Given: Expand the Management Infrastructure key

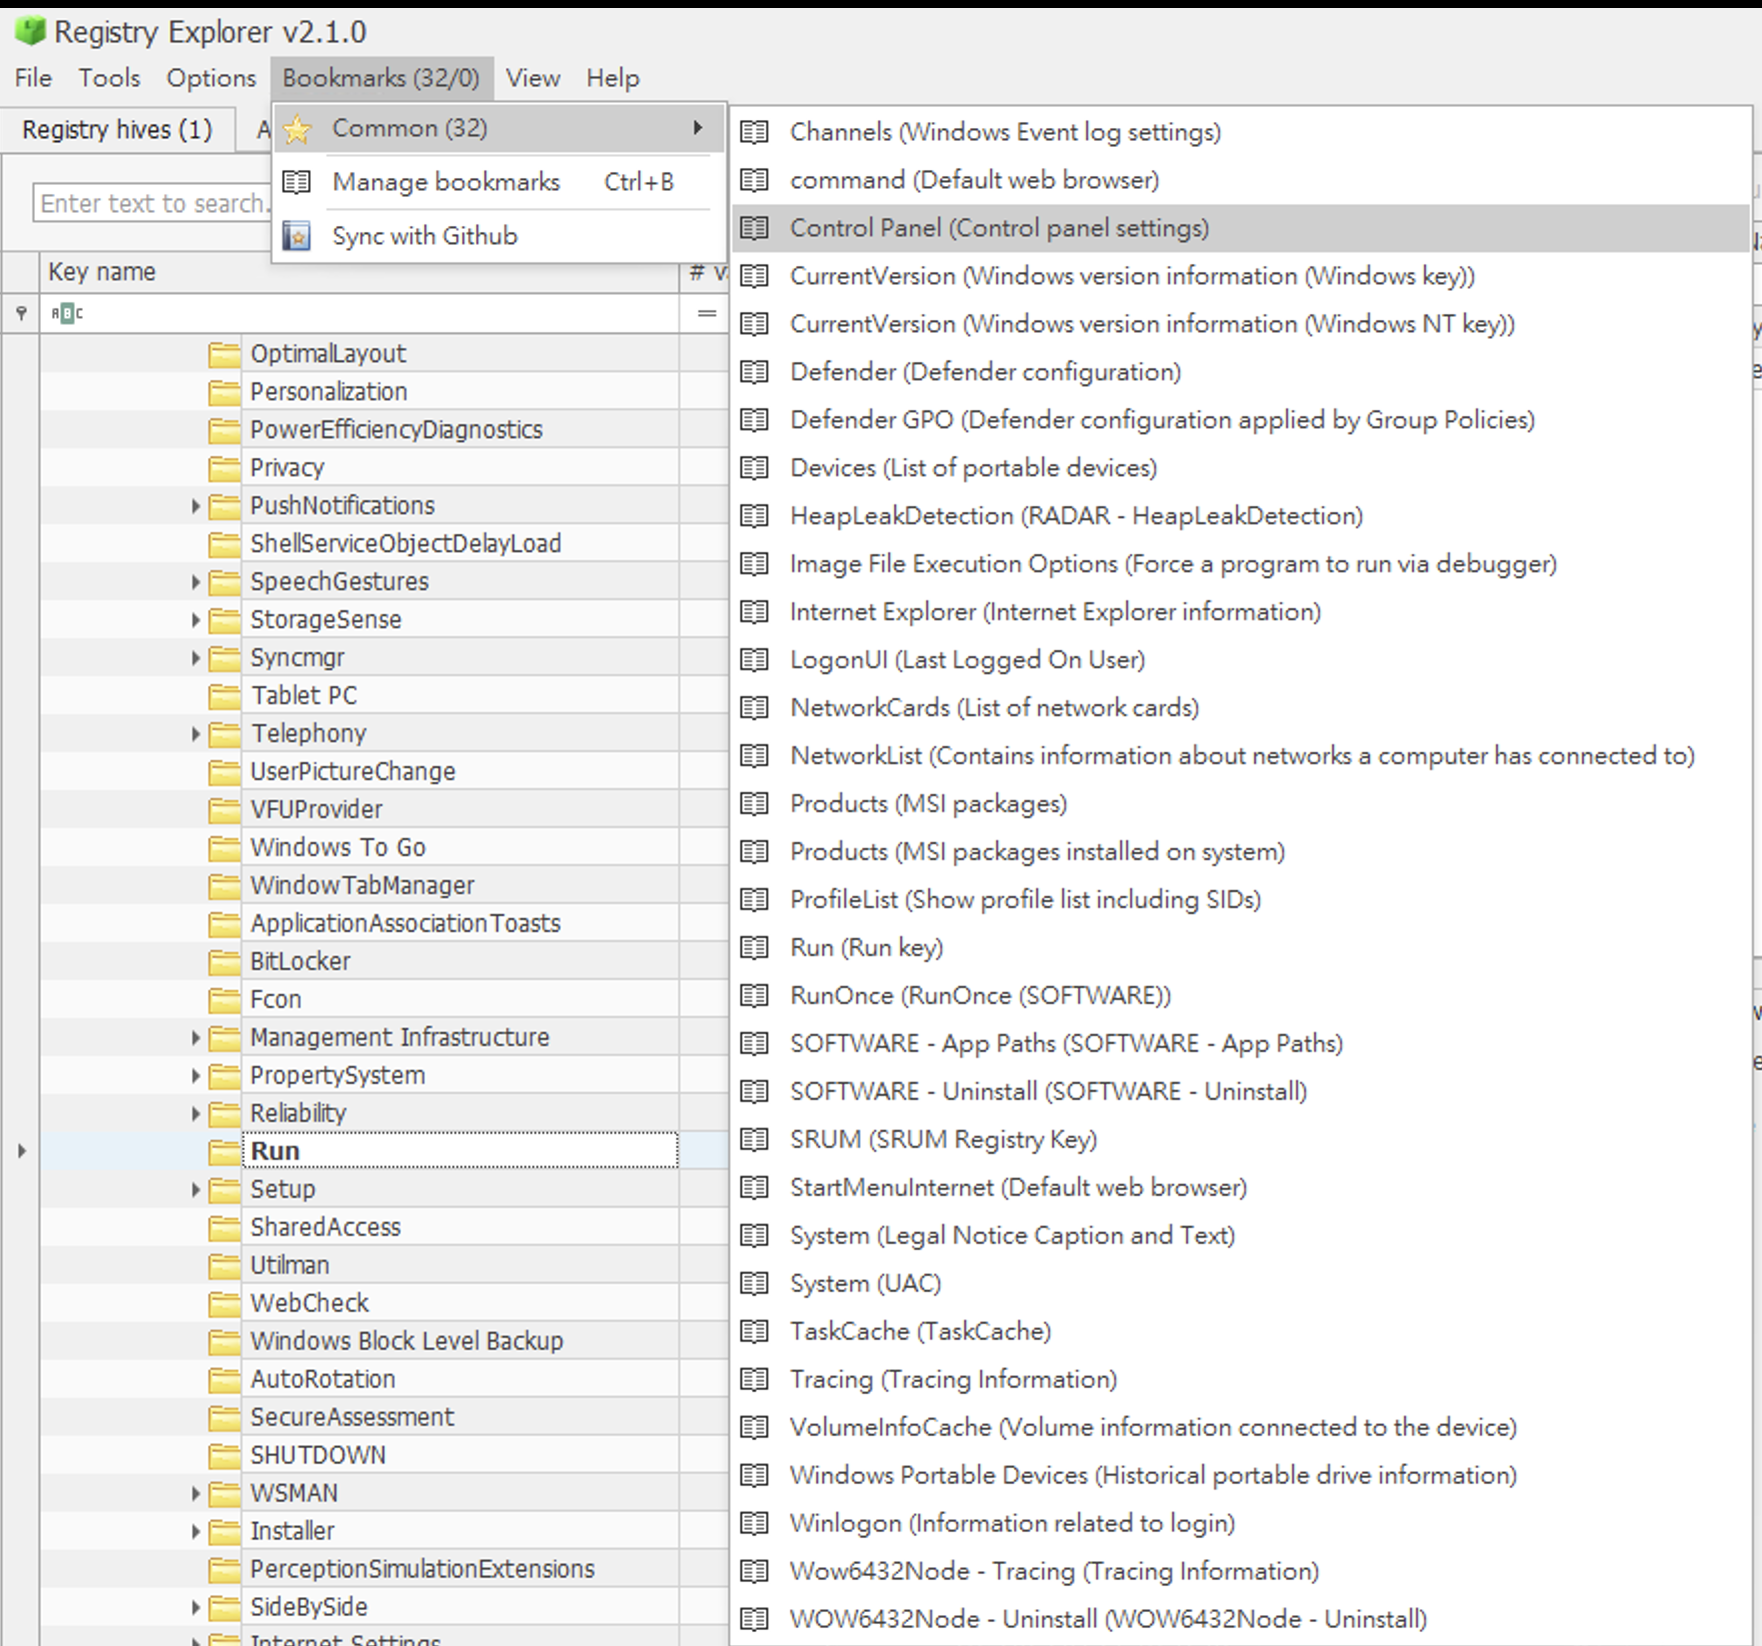Looking at the screenshot, I should (x=196, y=1038).
